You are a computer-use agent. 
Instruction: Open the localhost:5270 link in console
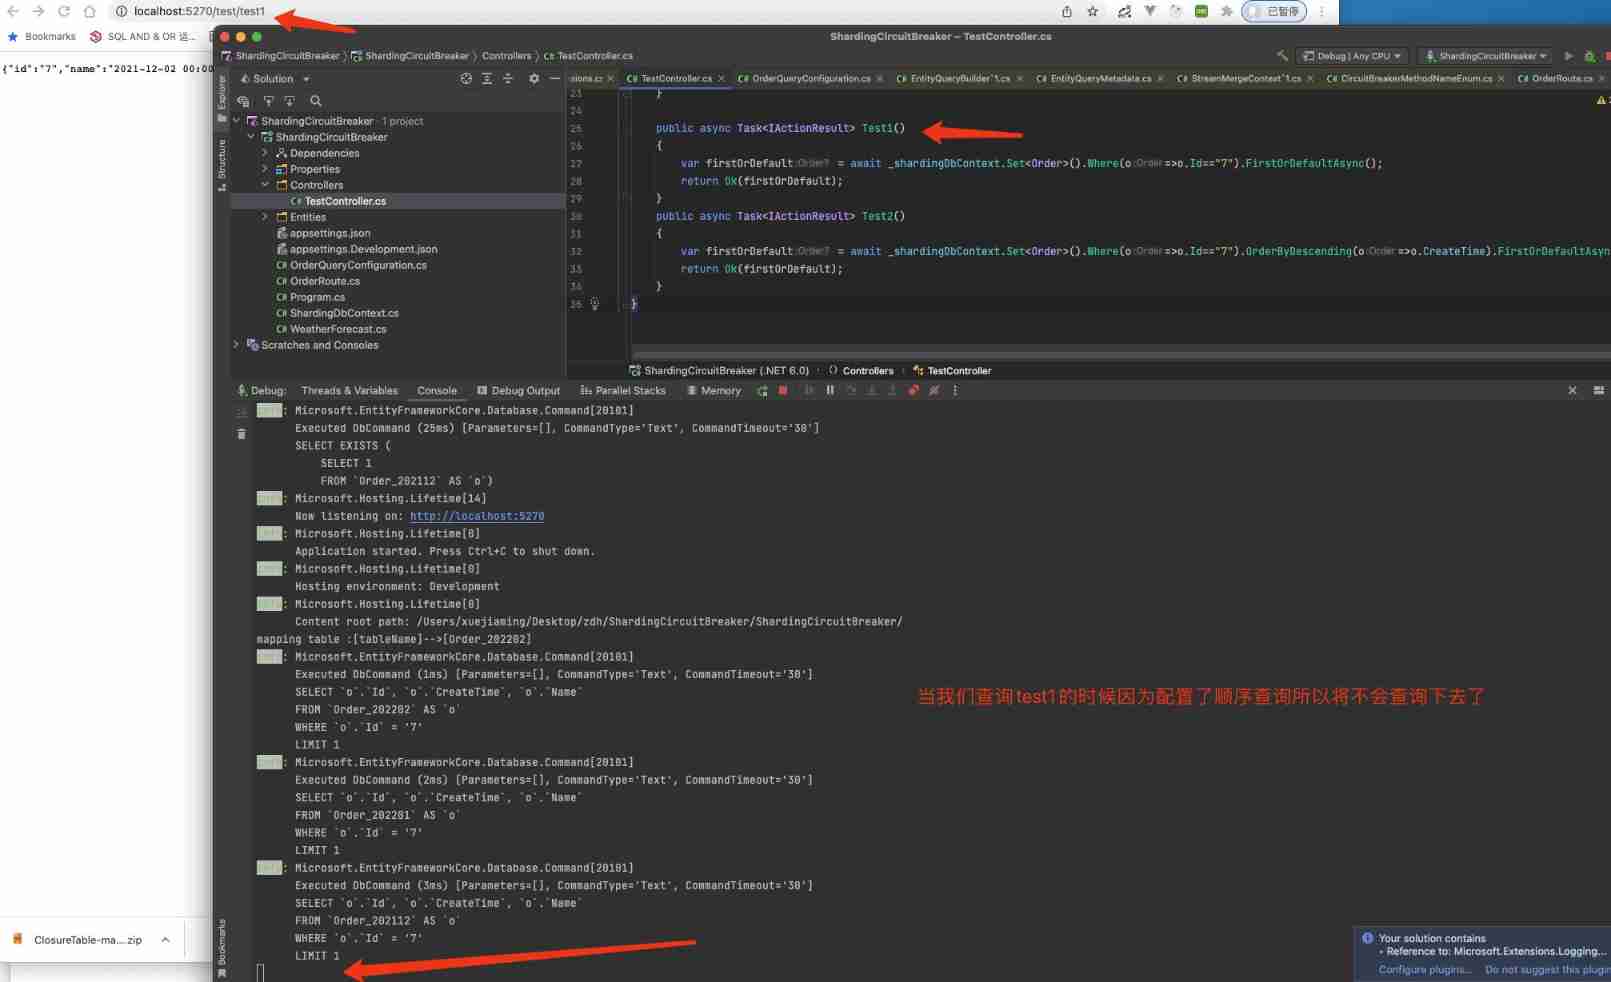point(477,517)
